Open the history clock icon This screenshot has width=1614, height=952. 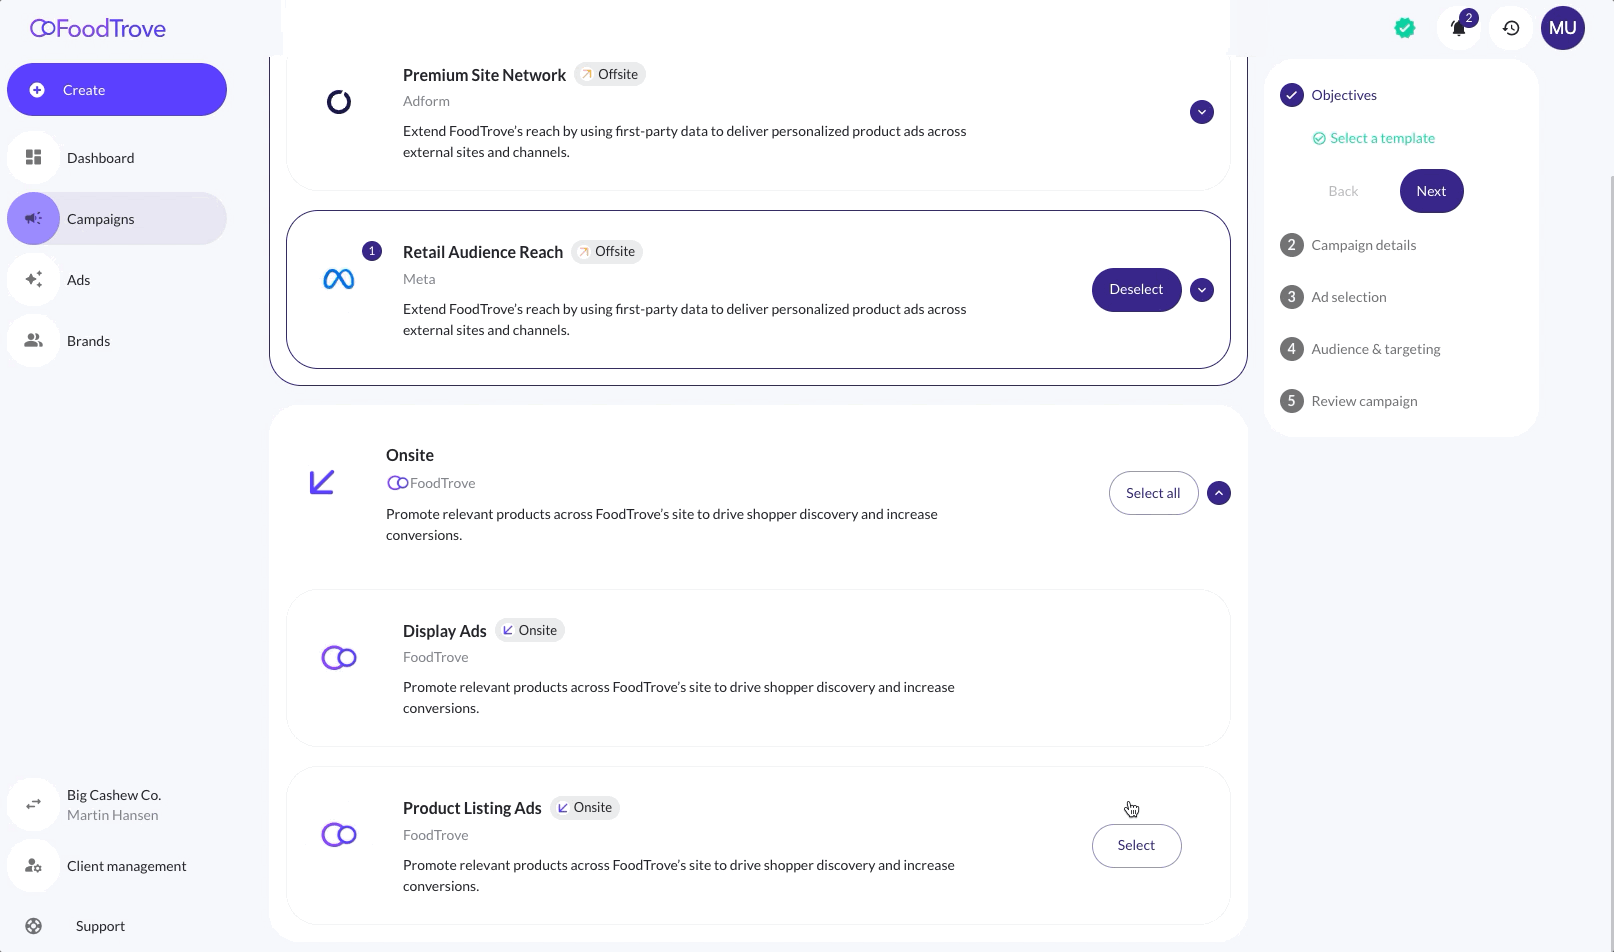click(x=1511, y=28)
